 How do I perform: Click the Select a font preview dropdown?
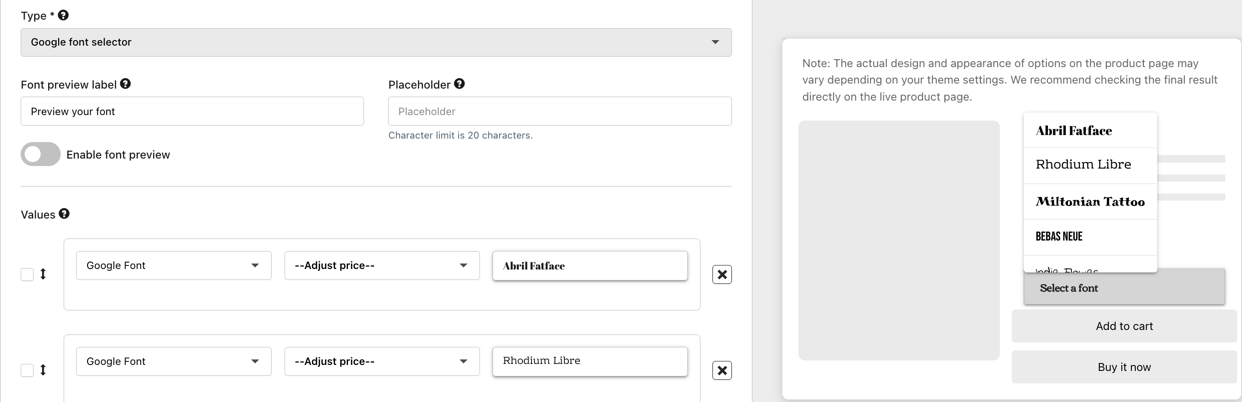click(x=1124, y=288)
